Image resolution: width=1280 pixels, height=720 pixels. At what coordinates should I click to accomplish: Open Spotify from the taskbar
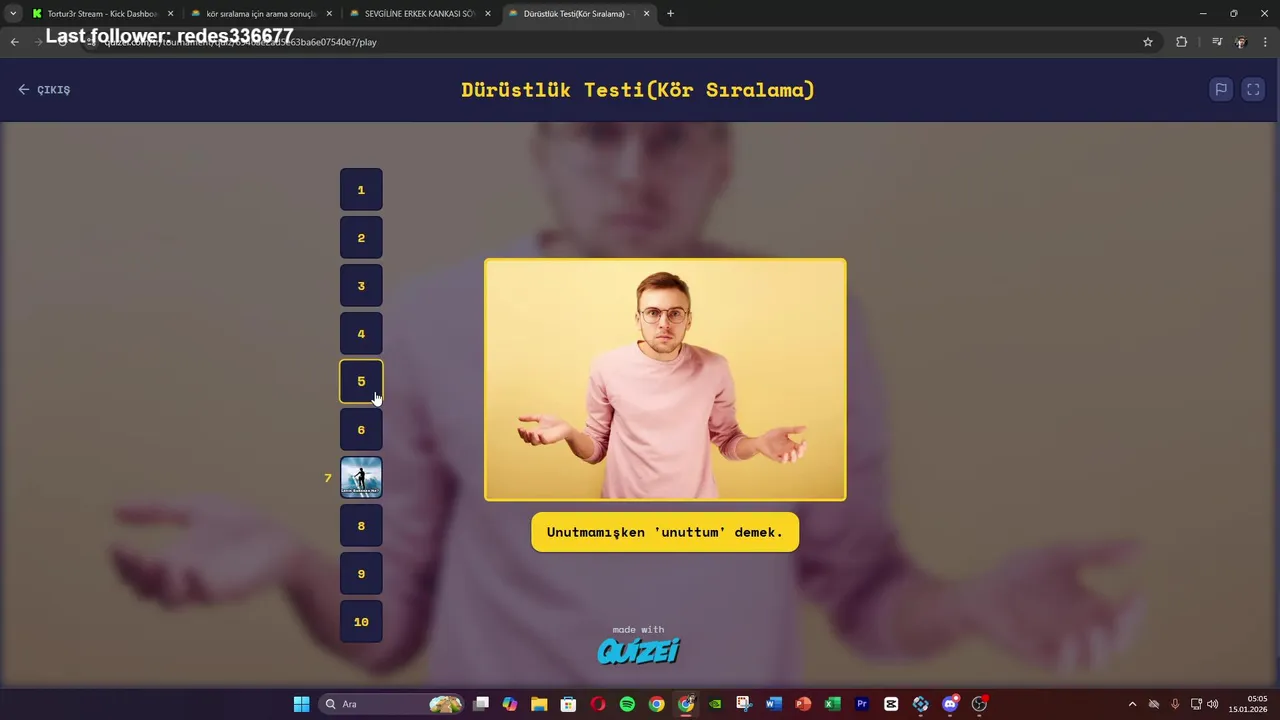click(x=627, y=704)
